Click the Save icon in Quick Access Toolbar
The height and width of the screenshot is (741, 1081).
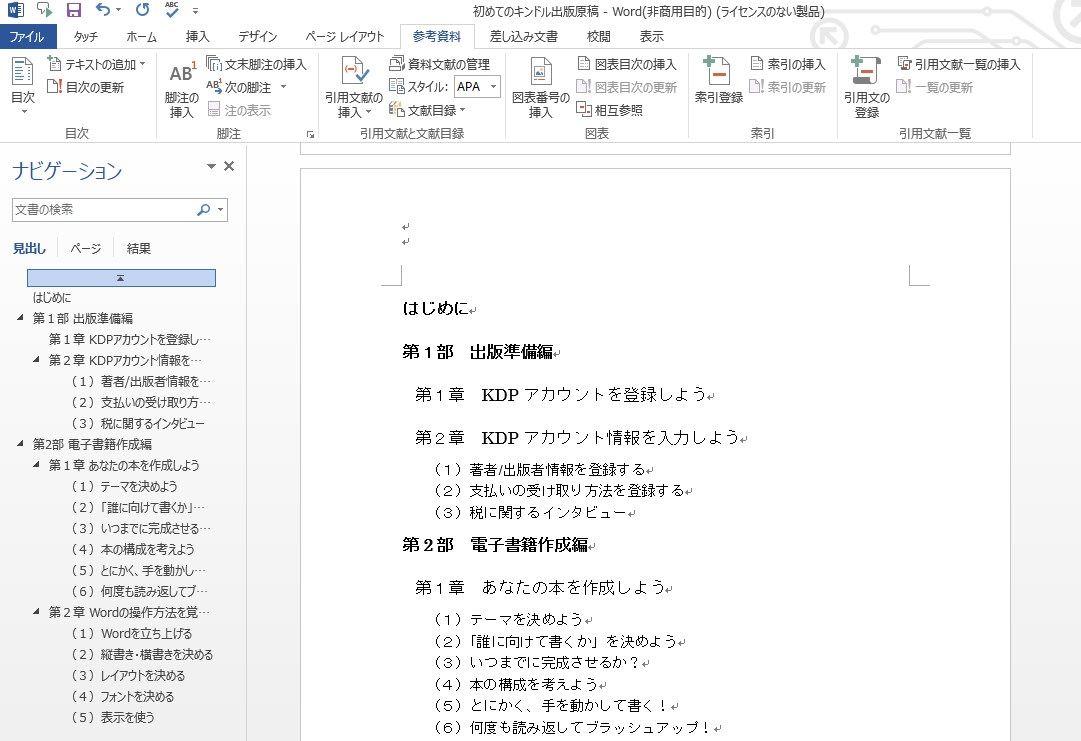(x=71, y=10)
